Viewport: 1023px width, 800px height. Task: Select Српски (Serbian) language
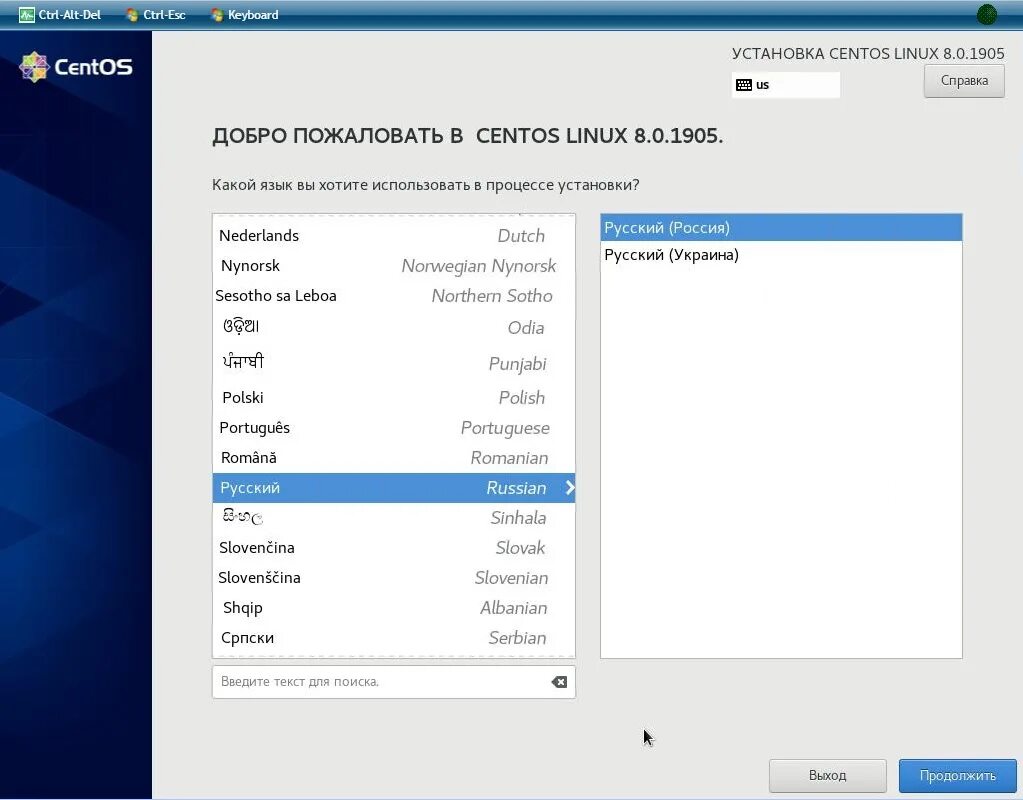point(393,638)
